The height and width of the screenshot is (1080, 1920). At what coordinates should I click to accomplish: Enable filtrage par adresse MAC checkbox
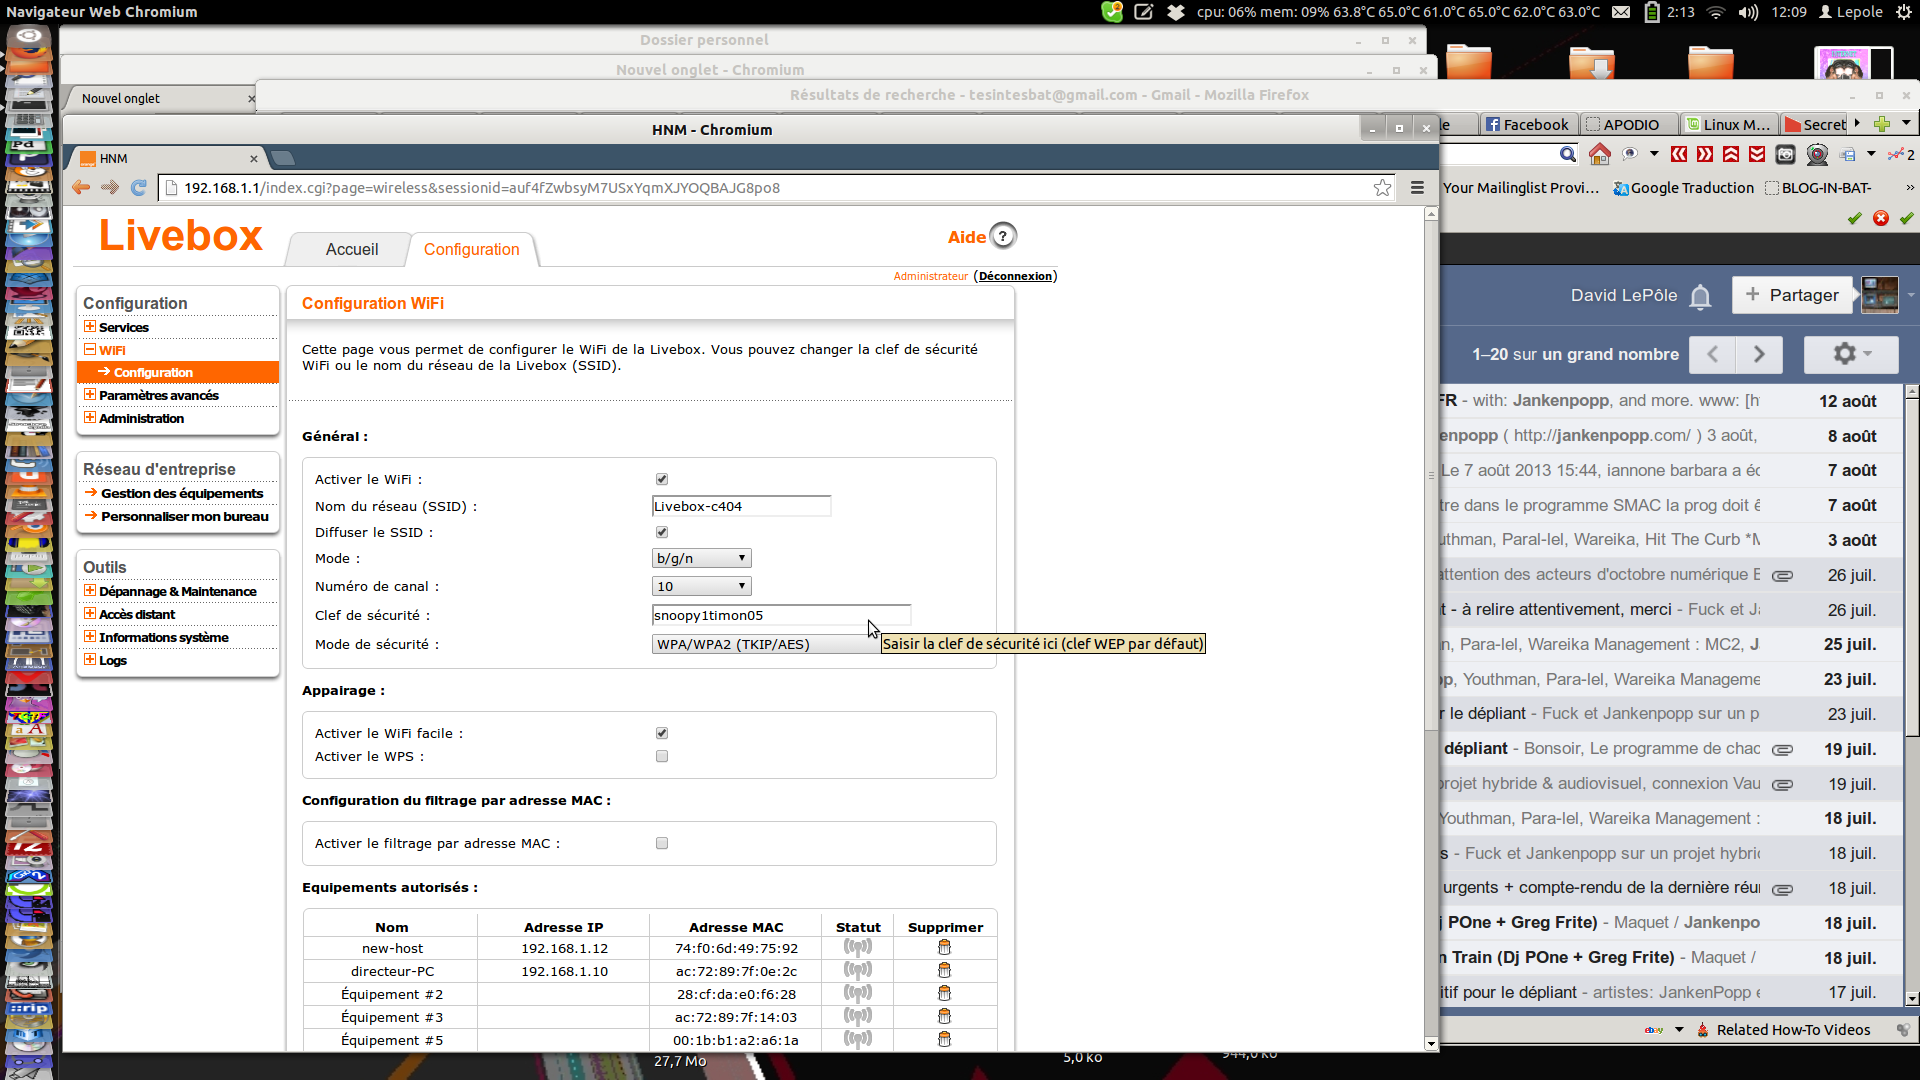coord(662,843)
